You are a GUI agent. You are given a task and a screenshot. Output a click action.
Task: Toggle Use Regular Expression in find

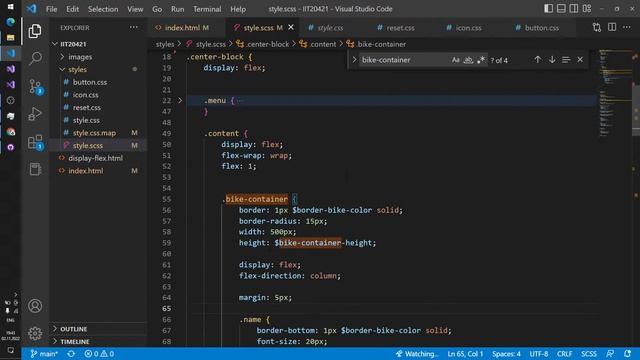[x=481, y=60]
